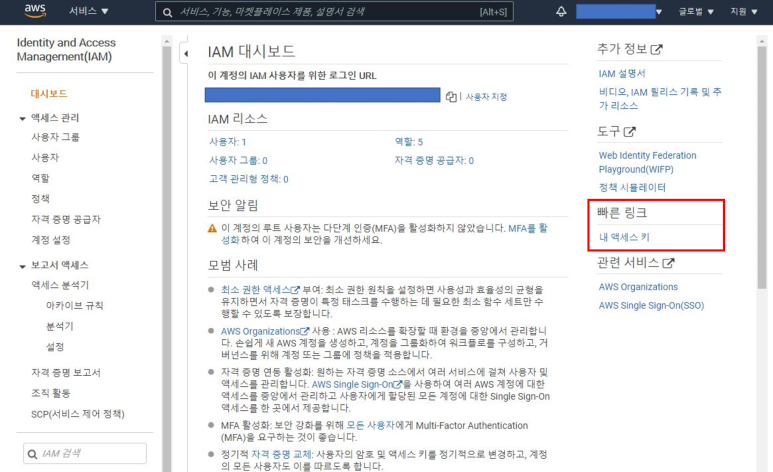Click the 사용자 그룹: 0 link
This screenshot has height=472, width=773.
238,161
